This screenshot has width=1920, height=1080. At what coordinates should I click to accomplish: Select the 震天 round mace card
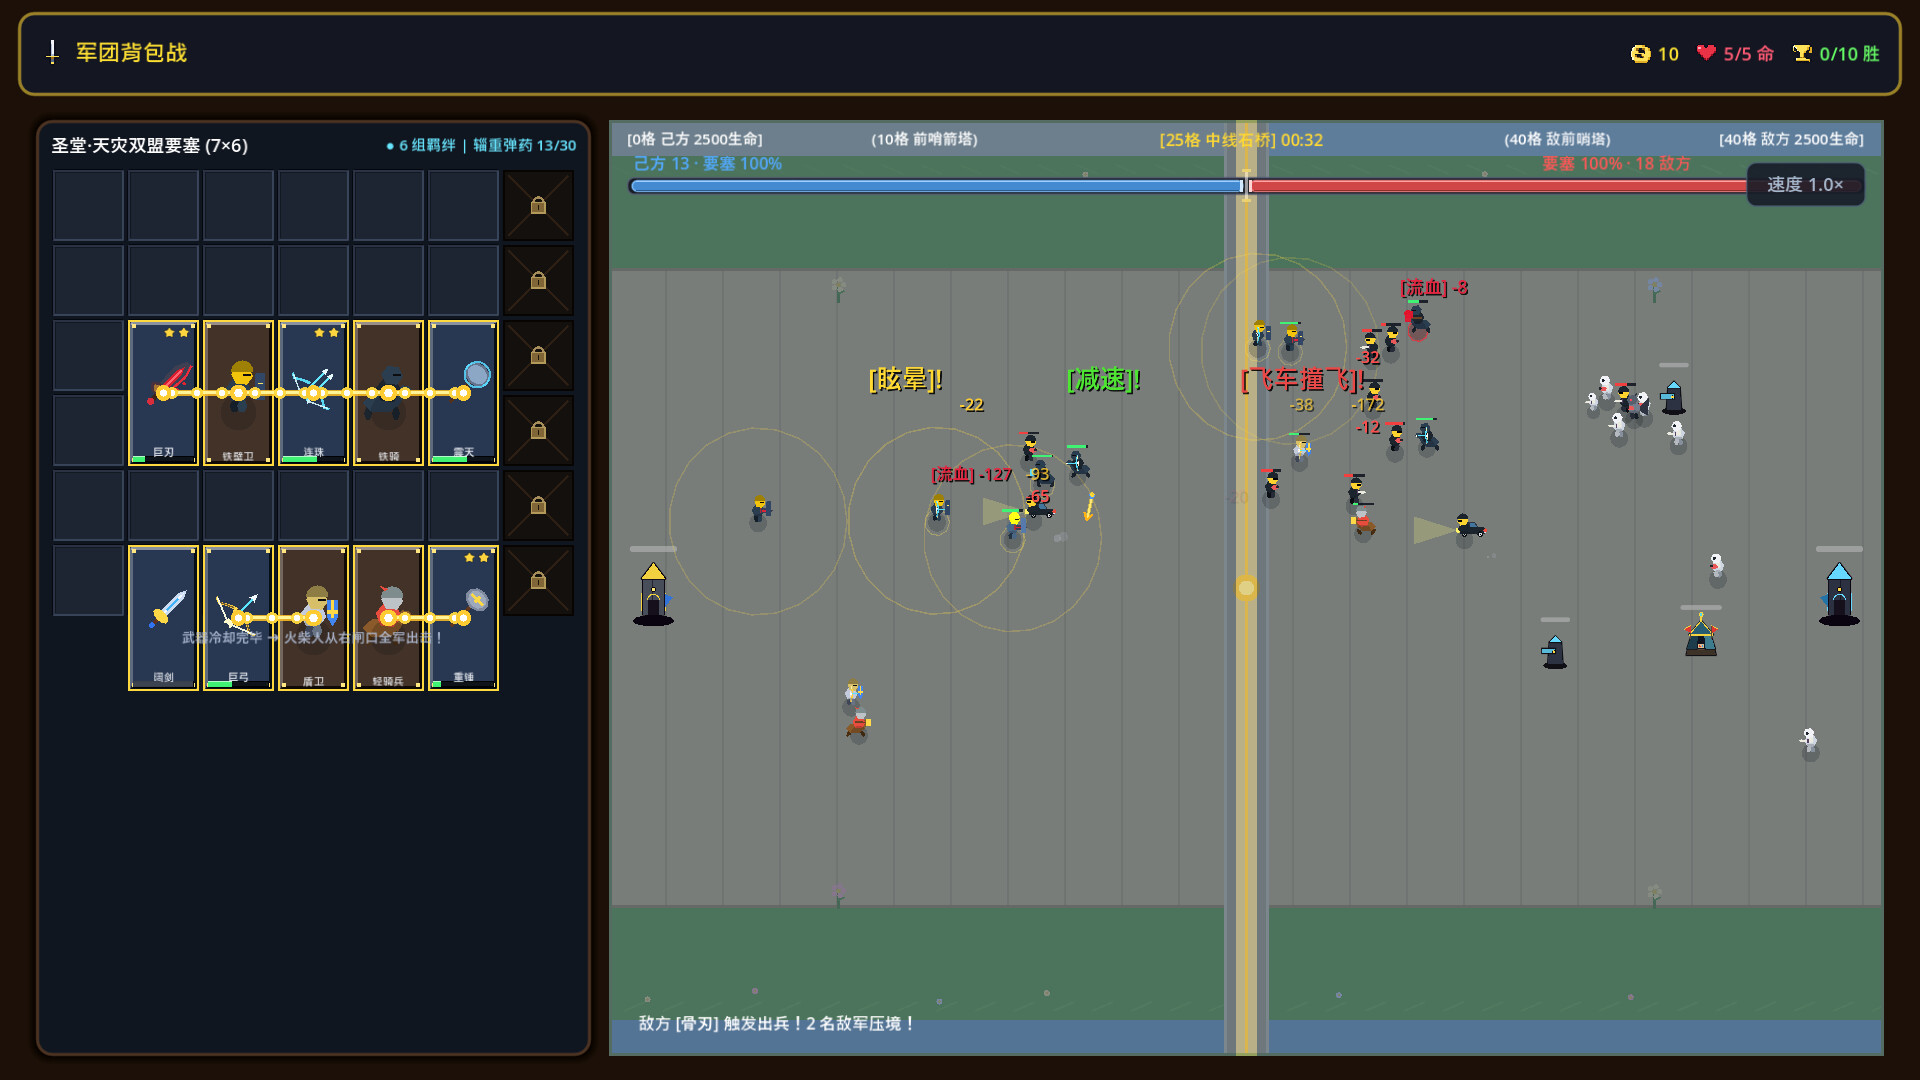pos(463,393)
